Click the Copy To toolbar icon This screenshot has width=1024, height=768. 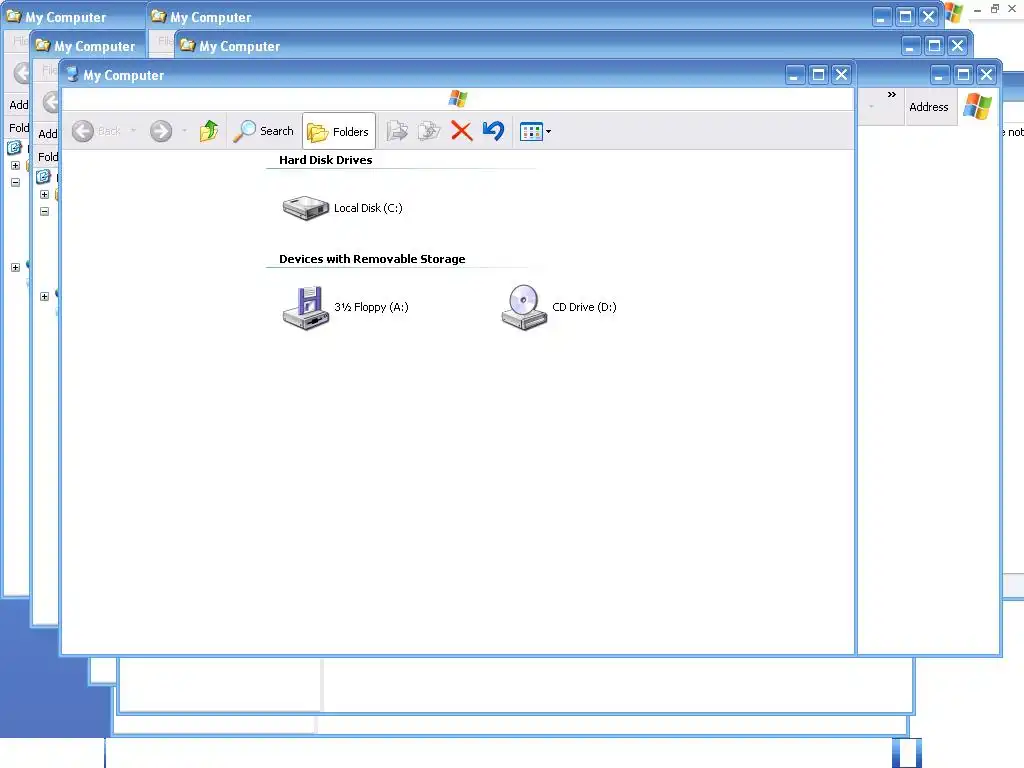[429, 131]
